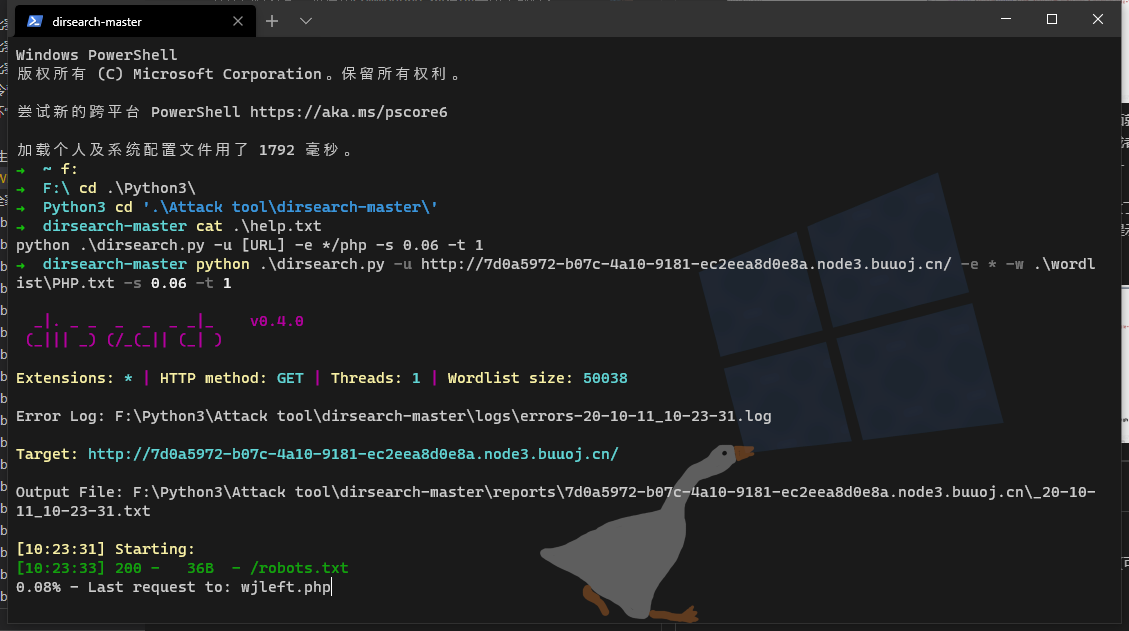1129x631 pixels.
Task: Click the 1792 load time line
Action: click(x=184, y=150)
